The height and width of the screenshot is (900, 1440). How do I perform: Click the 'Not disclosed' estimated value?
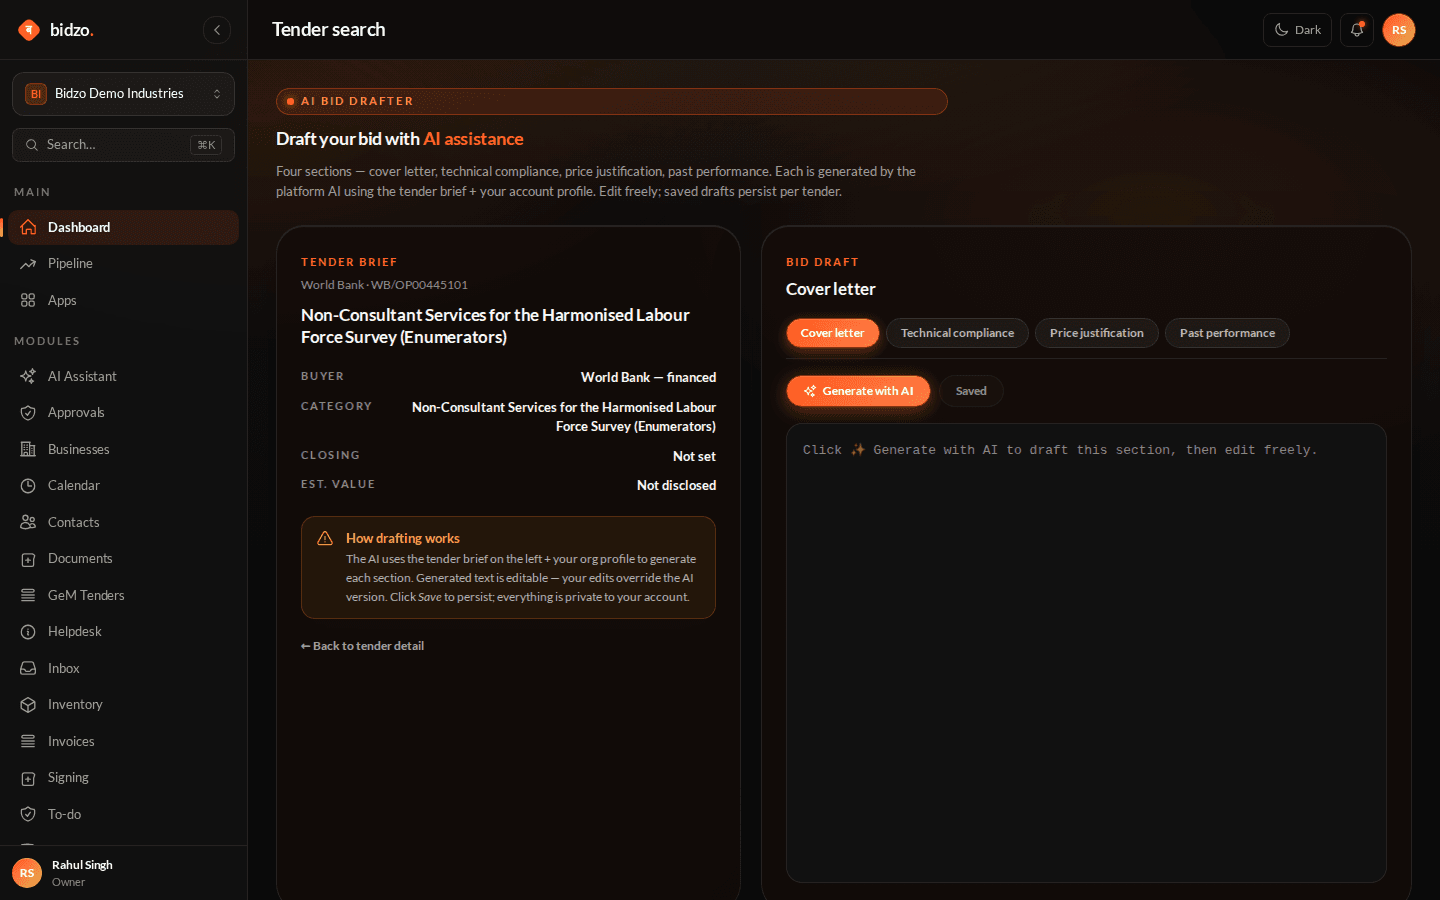[676, 485]
